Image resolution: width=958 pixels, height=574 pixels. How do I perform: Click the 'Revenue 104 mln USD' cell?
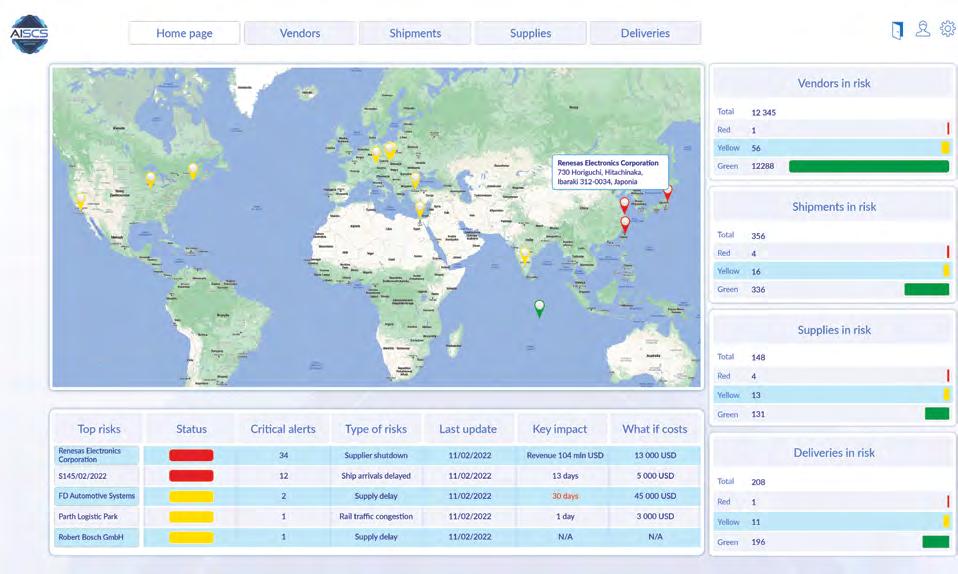click(x=565, y=455)
